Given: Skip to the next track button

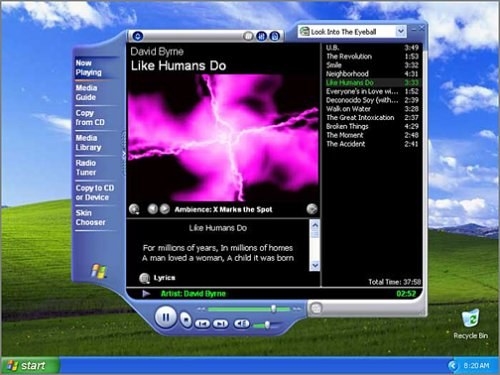Looking at the screenshot, I should pos(220,323).
